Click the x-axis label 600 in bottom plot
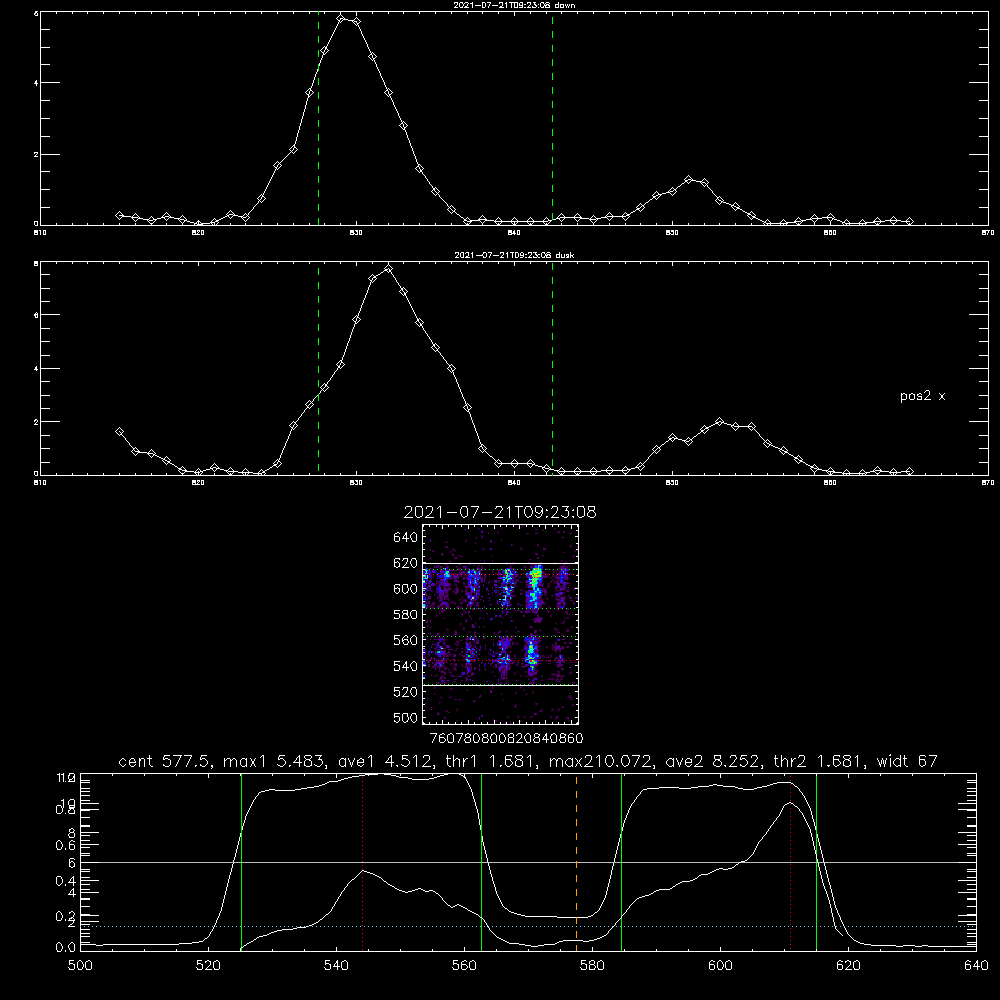This screenshot has height=1000, width=1000. (721, 966)
